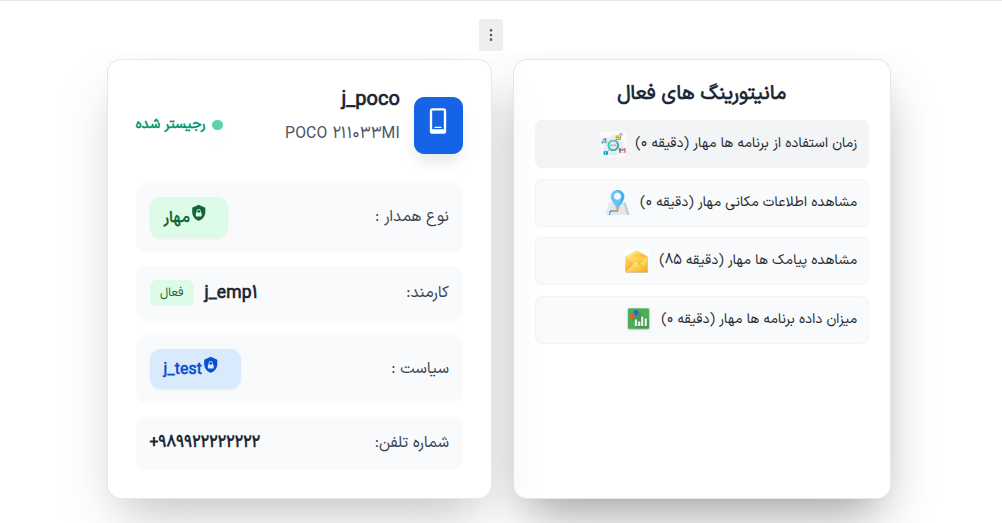This screenshot has width=1002, height=523.
Task: Click the phone number +989922222222
Action: click(x=205, y=442)
